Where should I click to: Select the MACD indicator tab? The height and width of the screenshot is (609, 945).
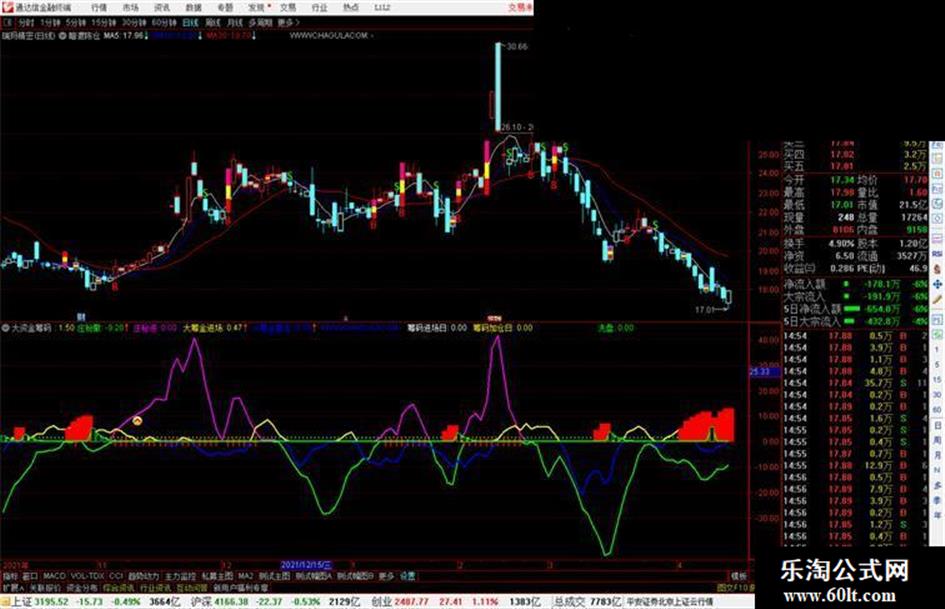point(54,576)
